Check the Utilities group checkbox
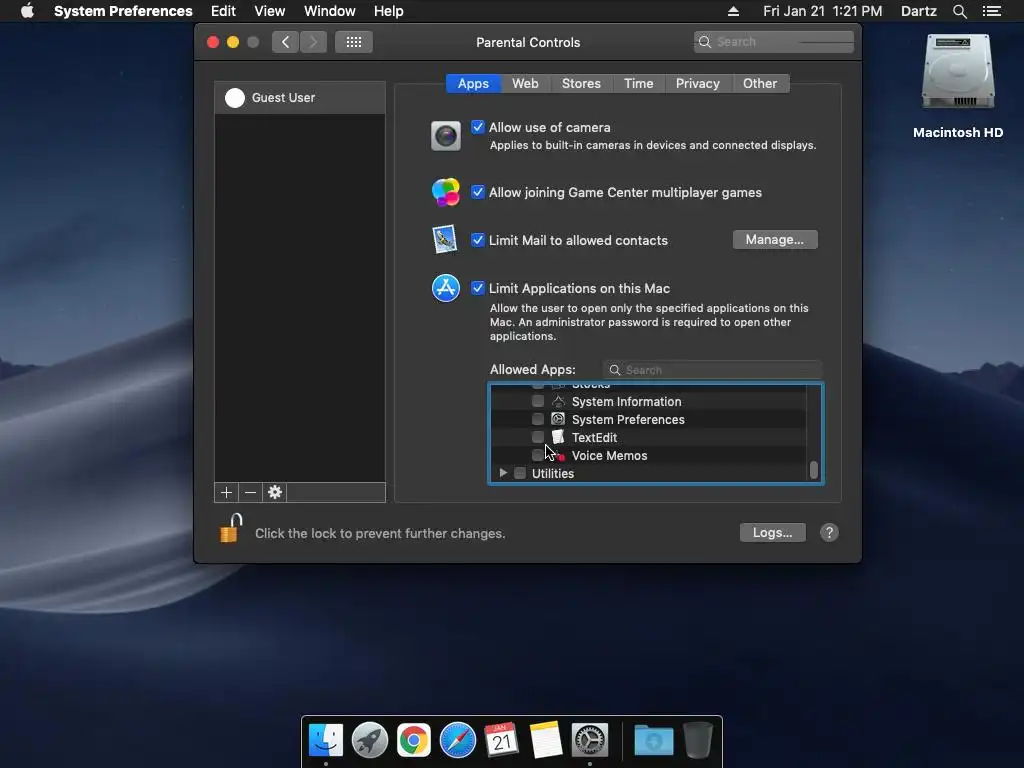The width and height of the screenshot is (1024, 768). point(520,473)
